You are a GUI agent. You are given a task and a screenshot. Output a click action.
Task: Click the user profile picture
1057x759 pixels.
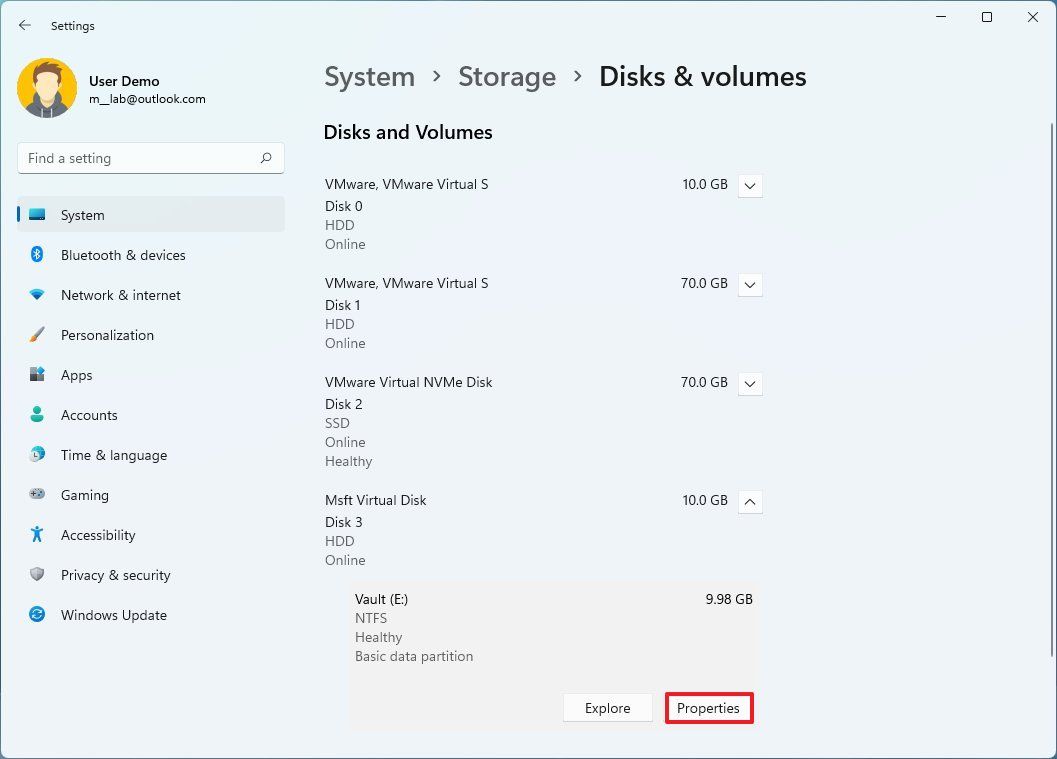tap(47, 88)
